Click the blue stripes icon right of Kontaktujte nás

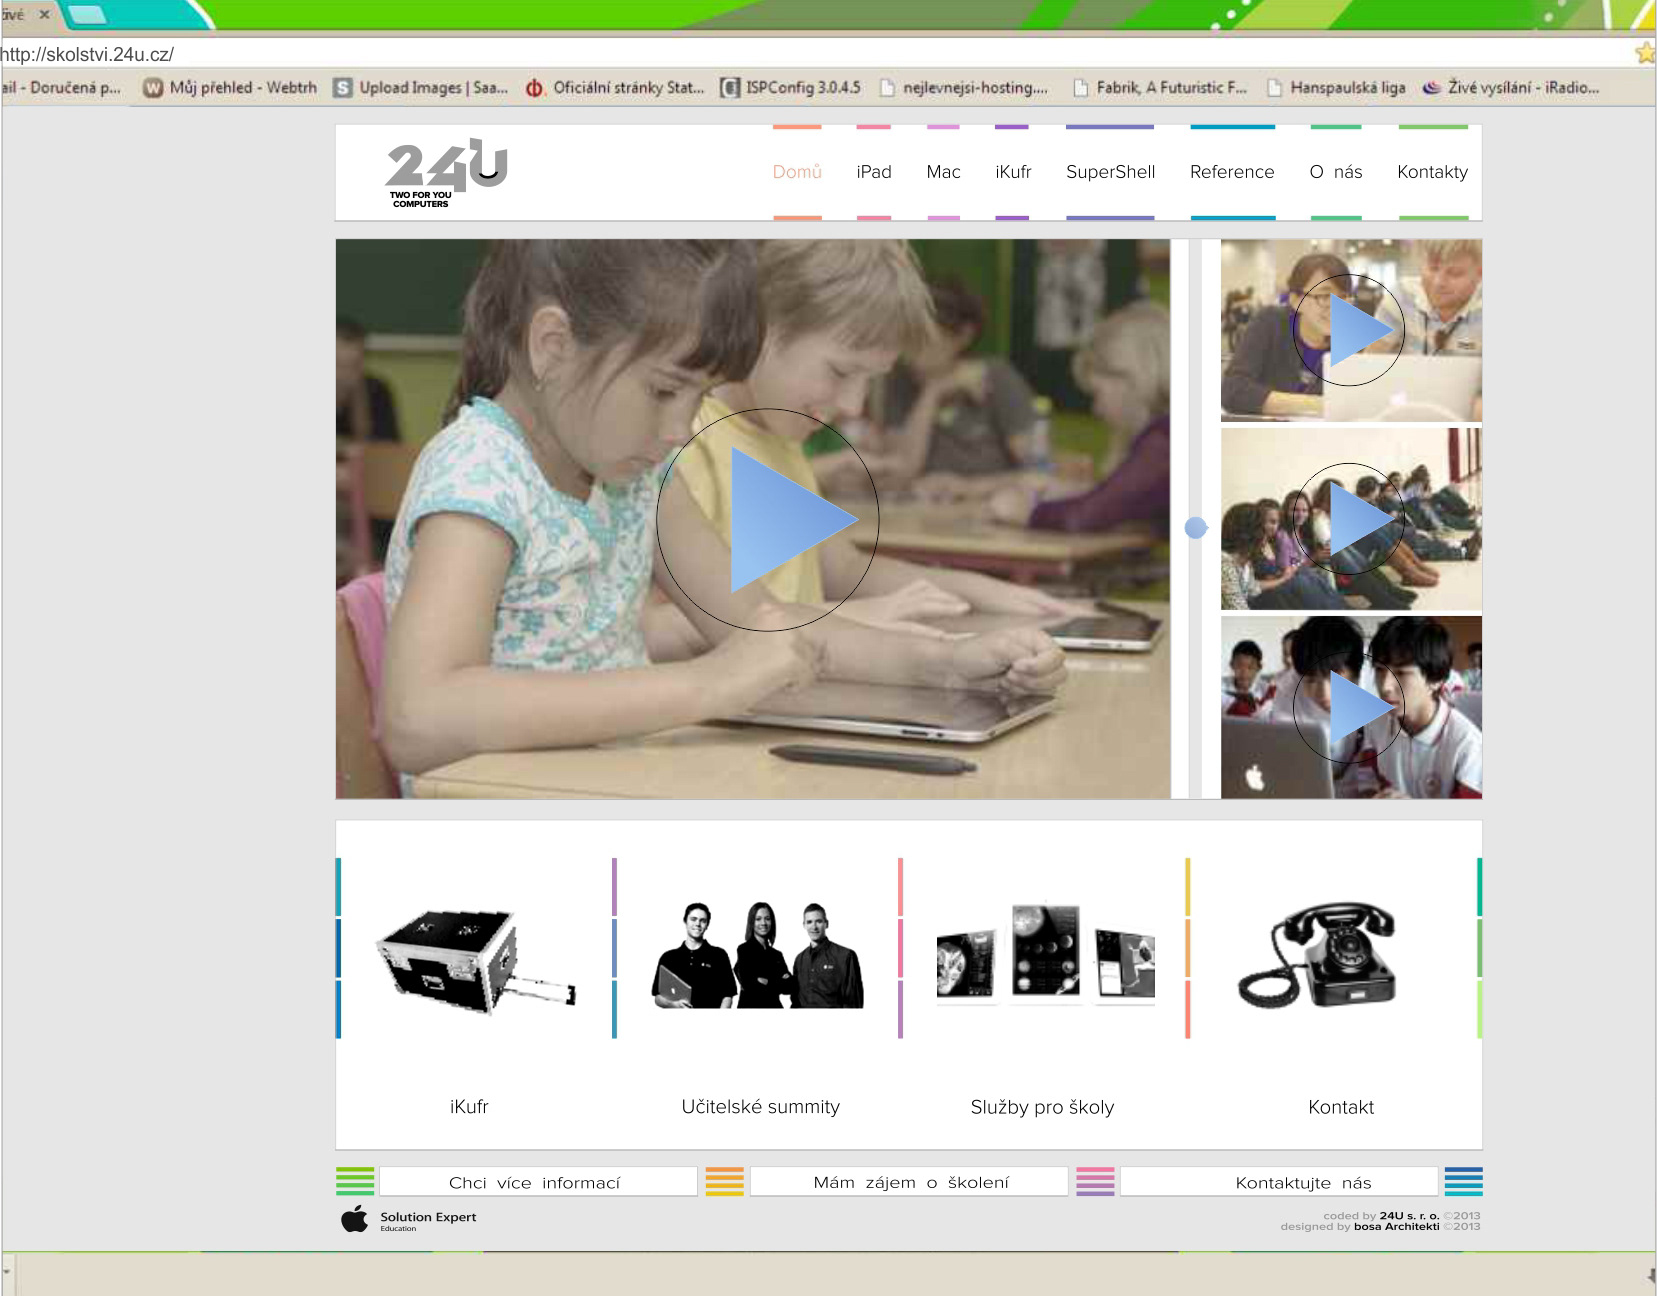coord(1464,1182)
